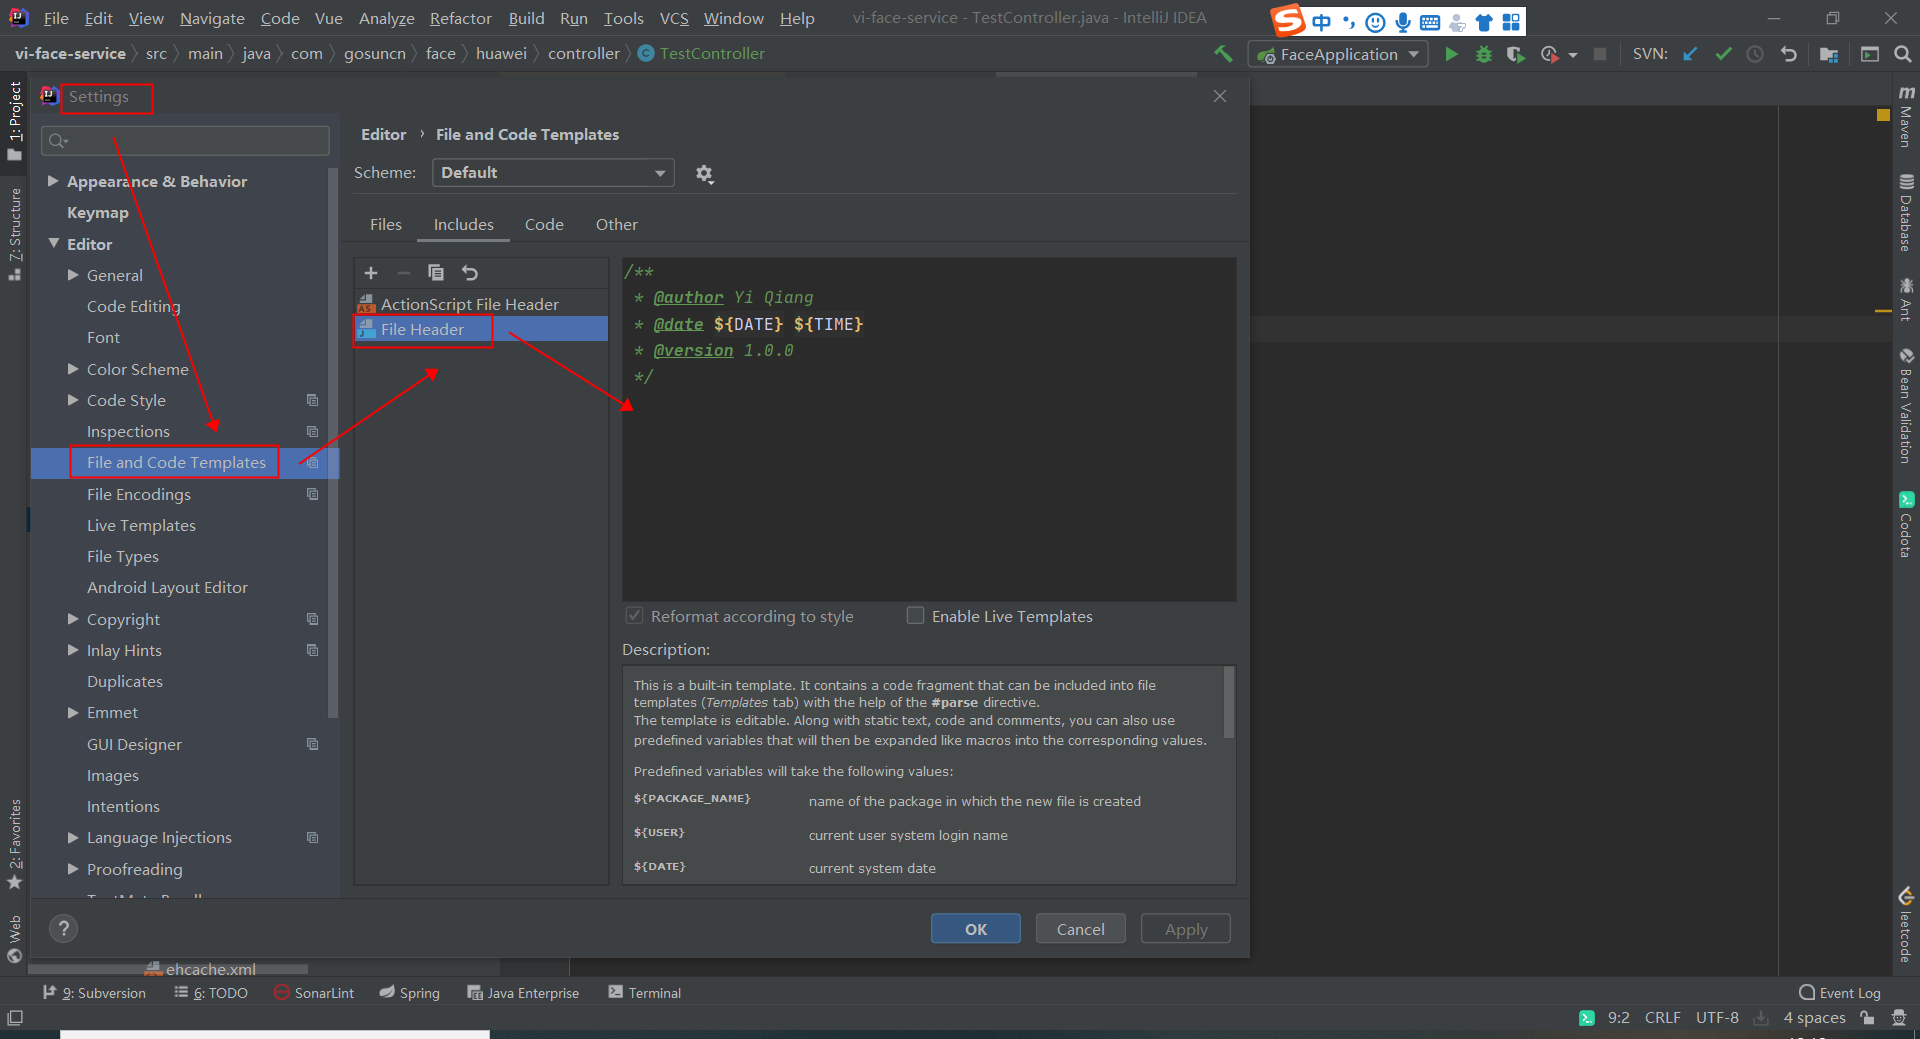Screen dimensions: 1920x1039
Task: Expand the Code Style node
Action: click(73, 400)
